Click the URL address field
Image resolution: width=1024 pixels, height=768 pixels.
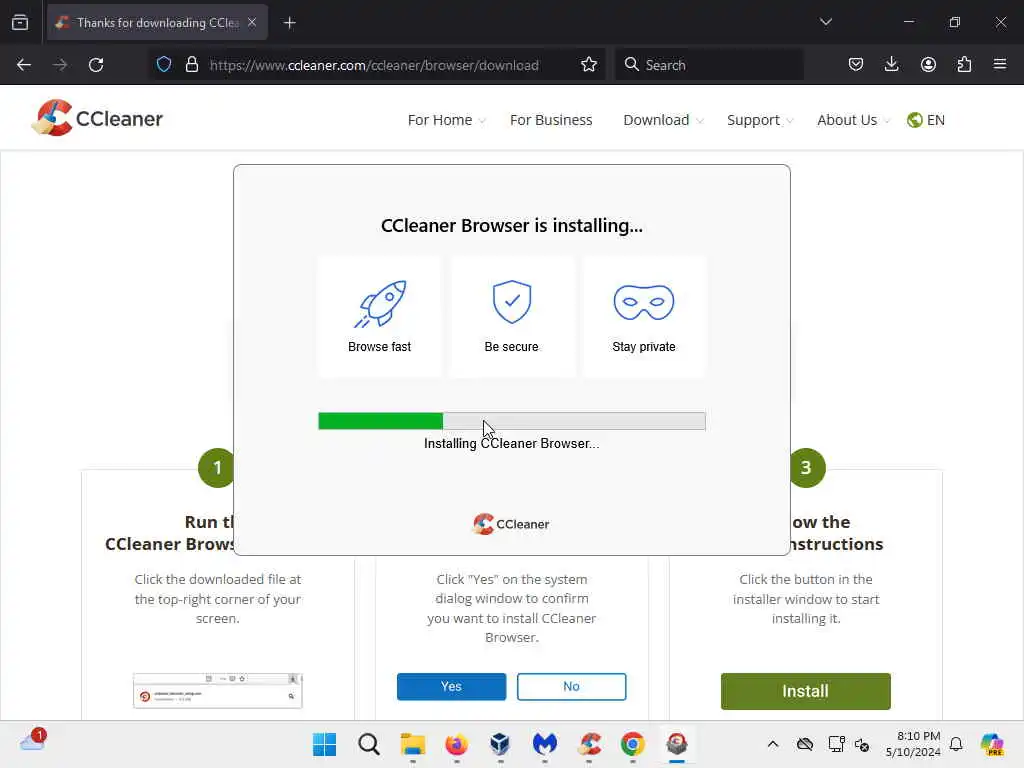click(374, 65)
